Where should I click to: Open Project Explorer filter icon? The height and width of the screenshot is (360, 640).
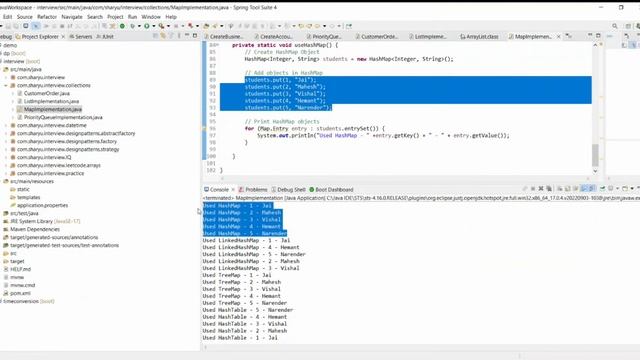click(x=171, y=36)
